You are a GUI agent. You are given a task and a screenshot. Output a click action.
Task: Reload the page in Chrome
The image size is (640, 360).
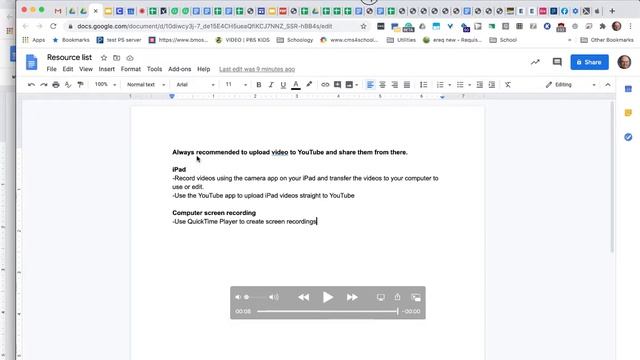point(53,26)
